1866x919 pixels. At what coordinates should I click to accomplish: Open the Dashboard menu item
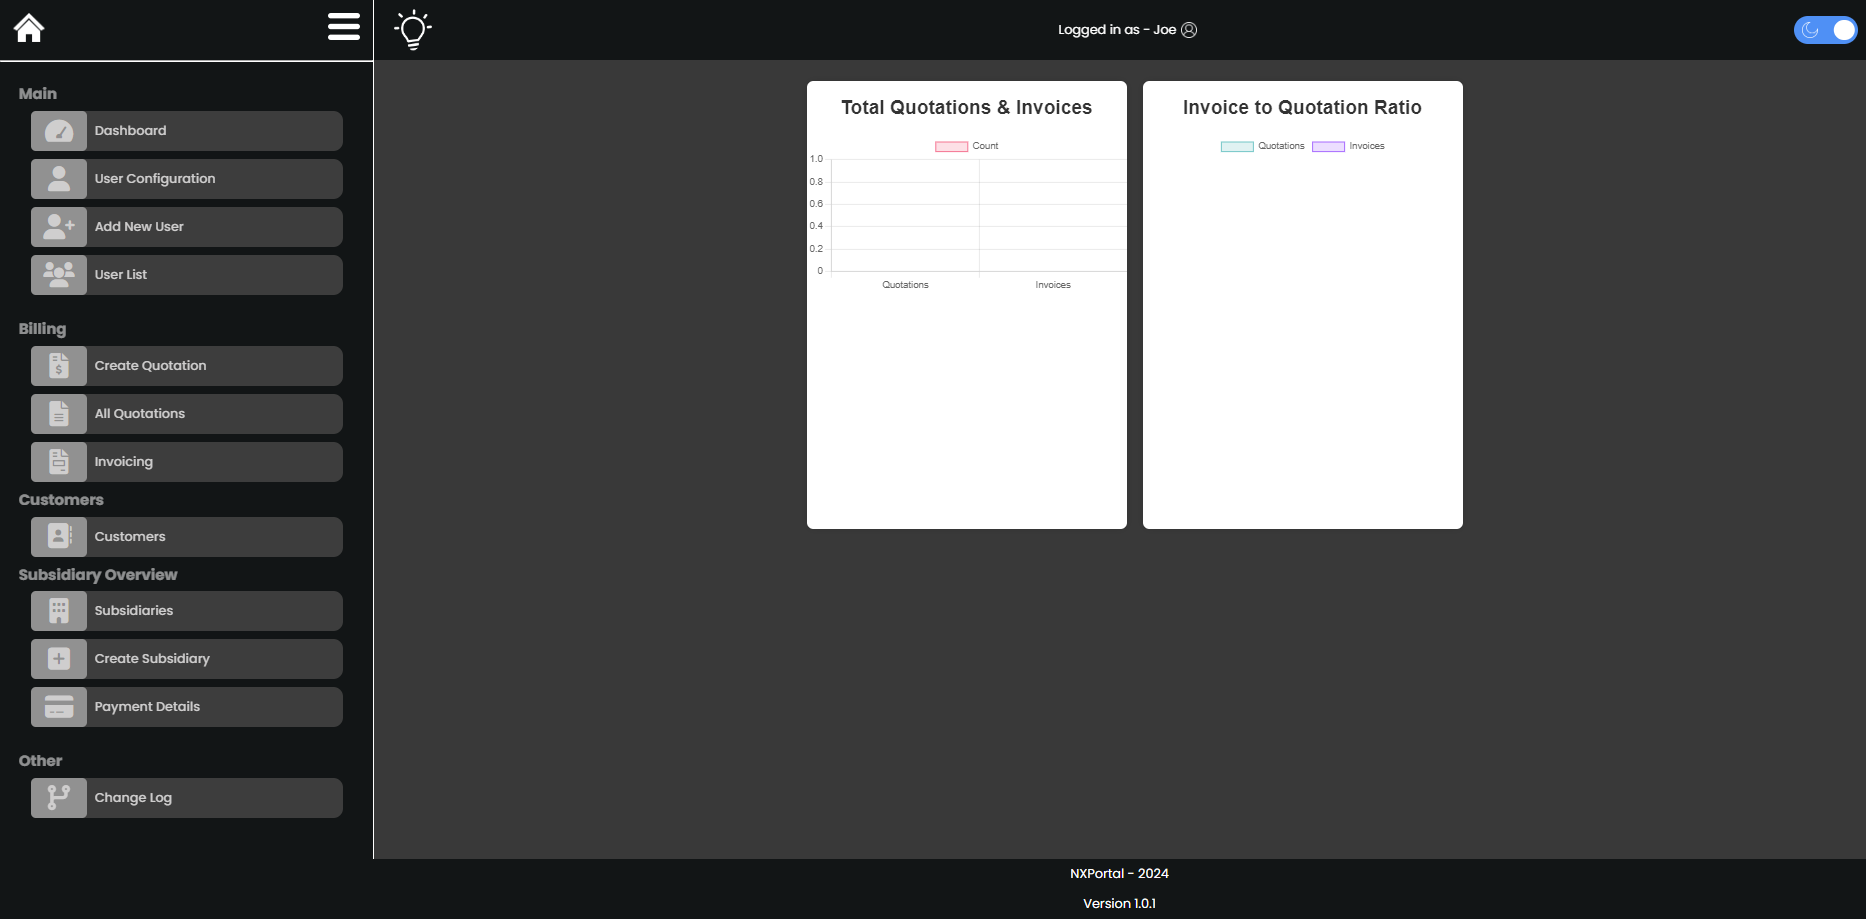(186, 131)
